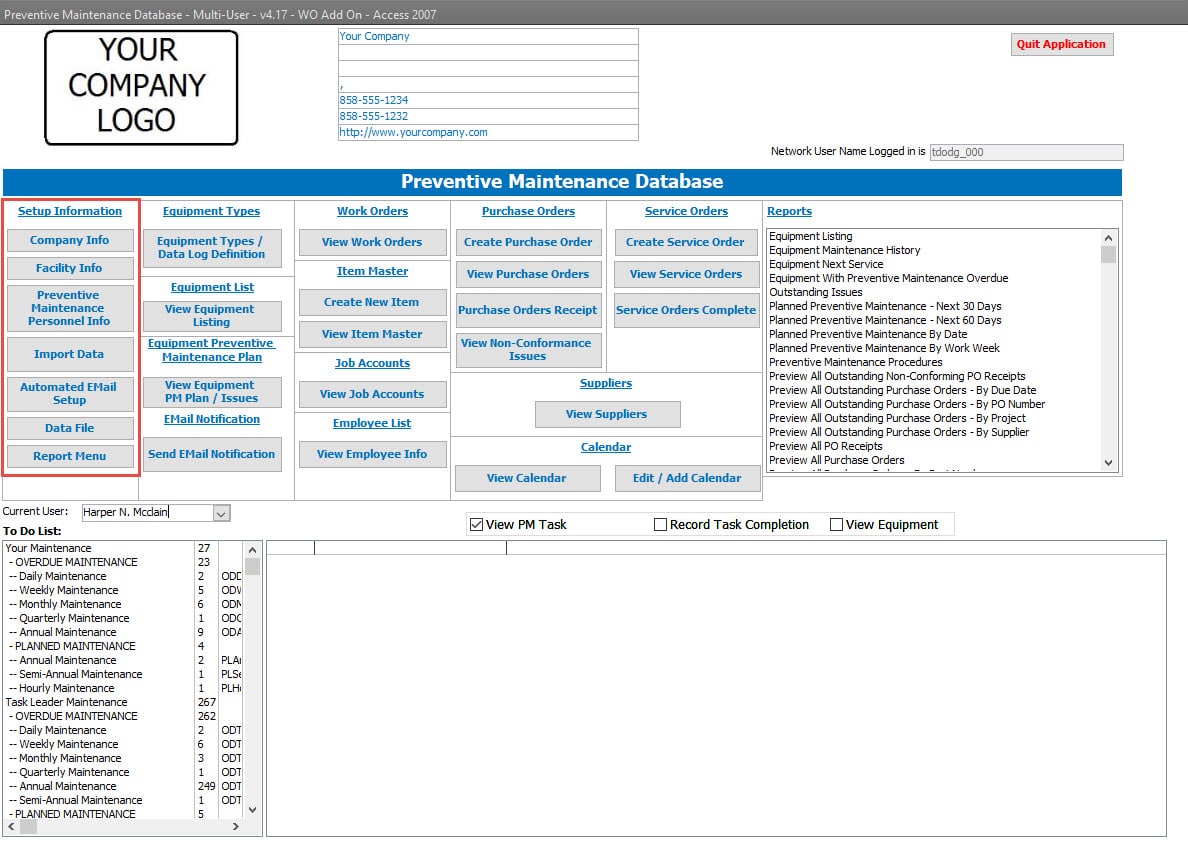
Task: Click Create New Item button
Action: pyautogui.click(x=372, y=302)
